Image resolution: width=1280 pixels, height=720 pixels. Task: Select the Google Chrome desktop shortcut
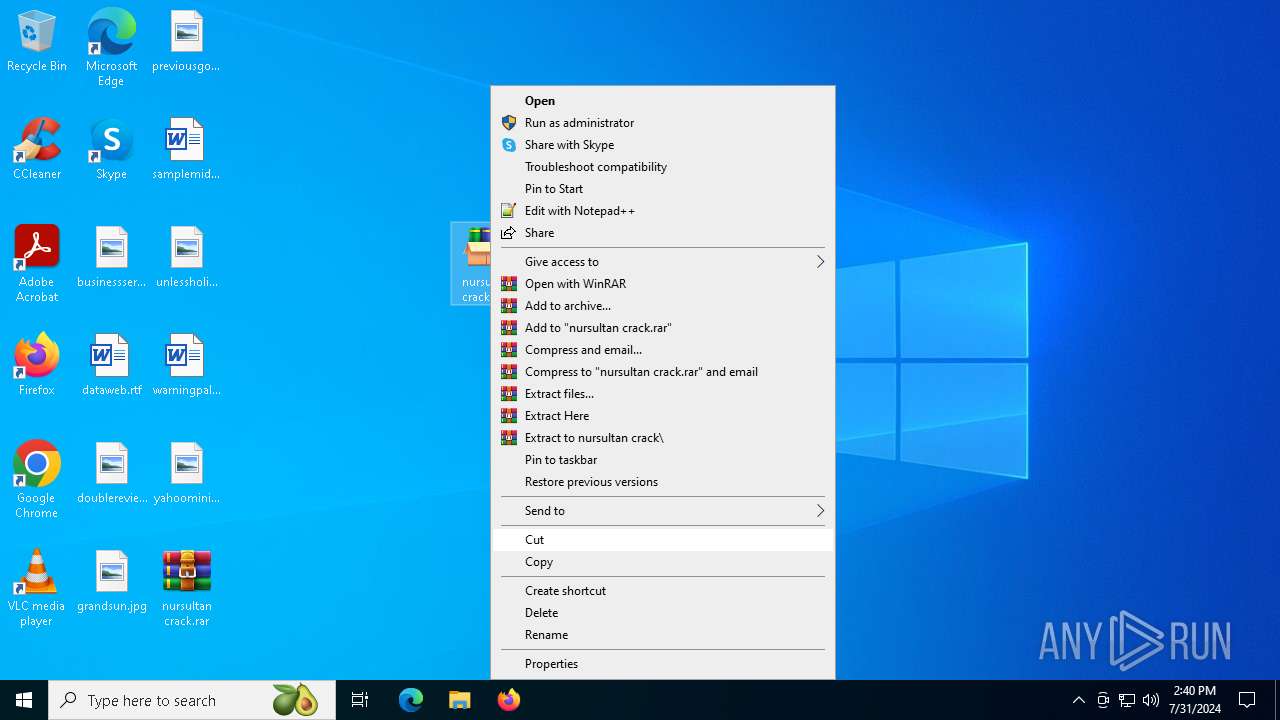(37, 480)
